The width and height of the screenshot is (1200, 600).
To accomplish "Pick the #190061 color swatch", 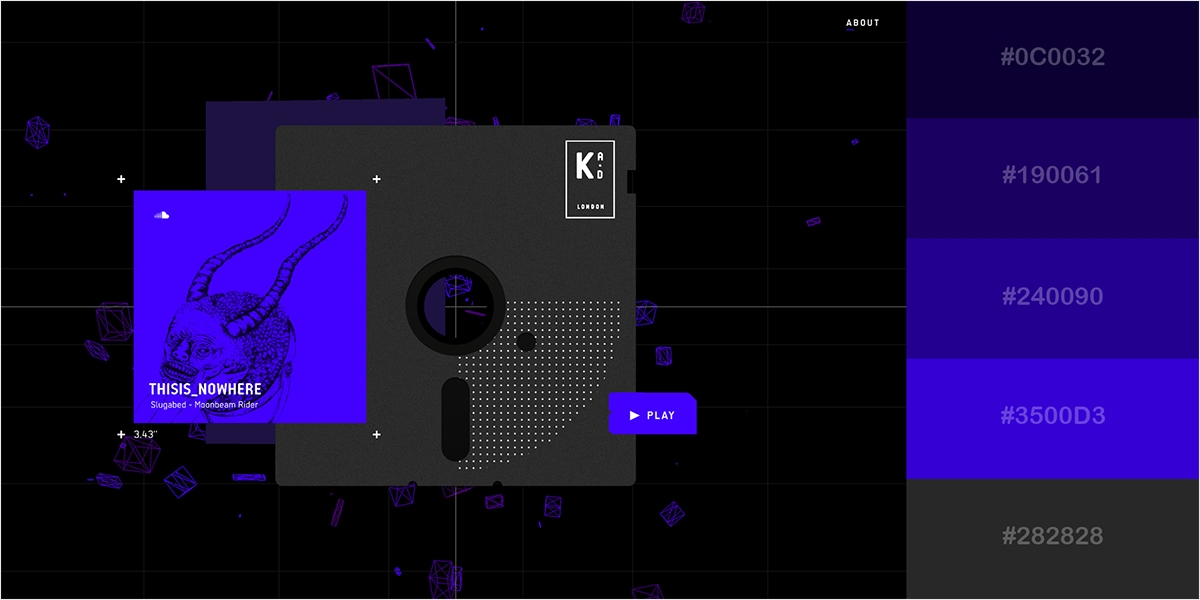I will click(x=1052, y=176).
